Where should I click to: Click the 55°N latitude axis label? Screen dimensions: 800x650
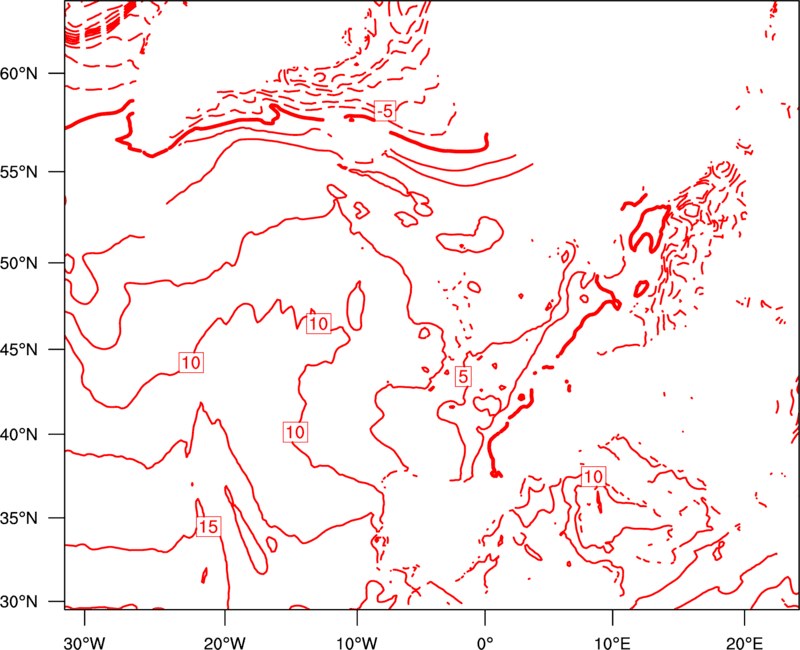[x=19, y=172]
